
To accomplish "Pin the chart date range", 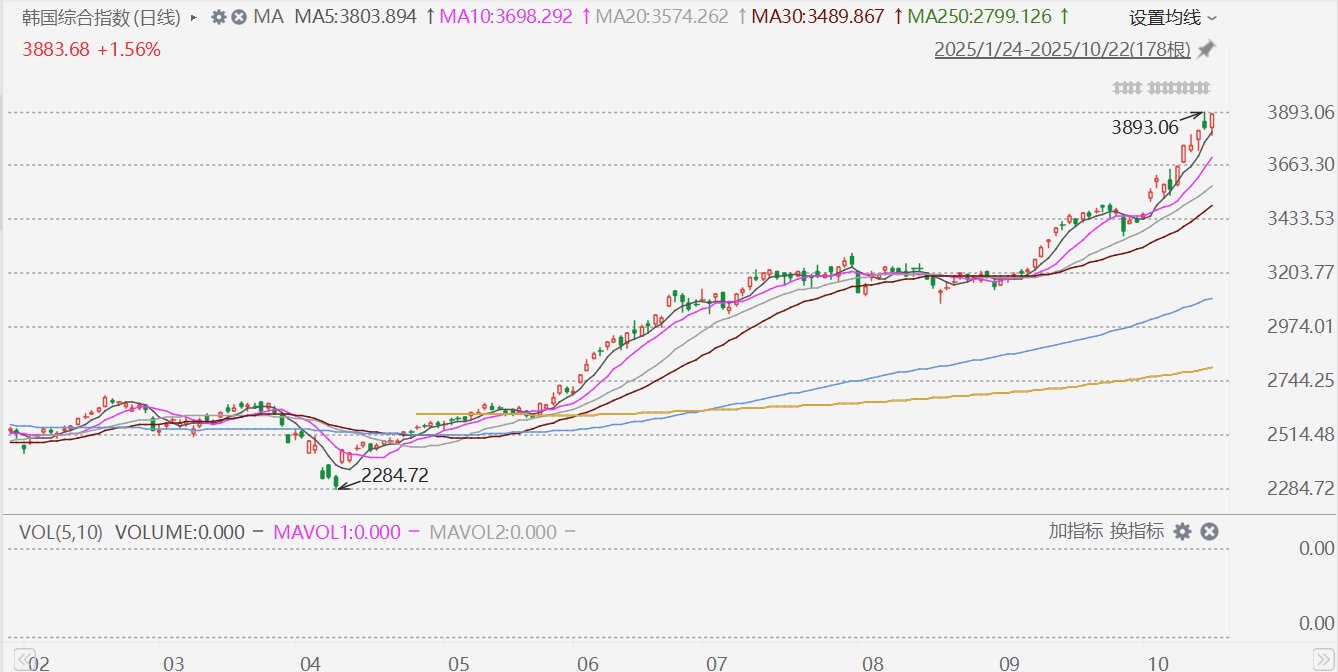I will tap(1207, 49).
